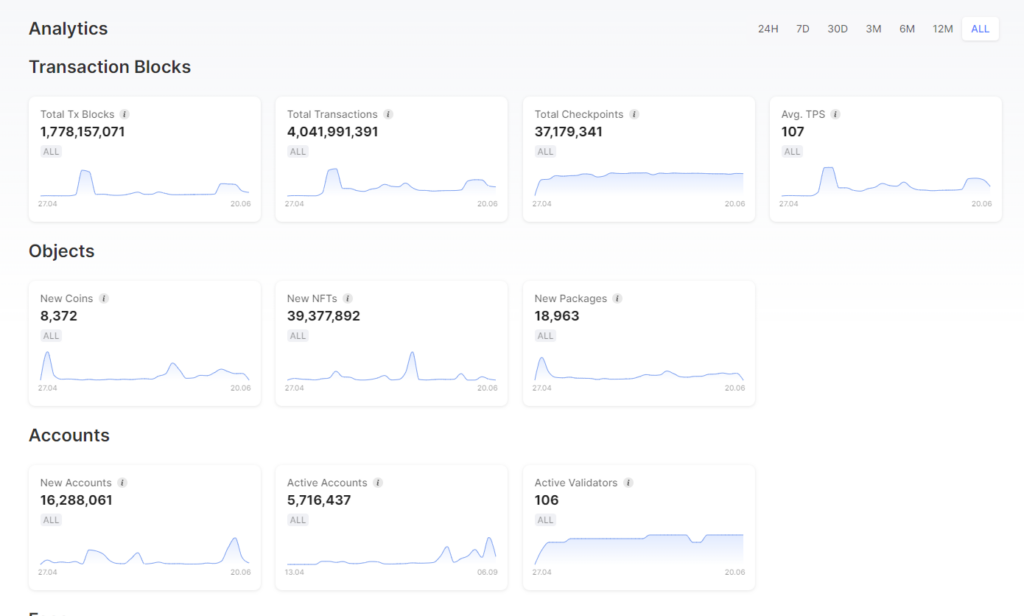
Task: Open the Active Validators chart card
Action: (x=639, y=526)
